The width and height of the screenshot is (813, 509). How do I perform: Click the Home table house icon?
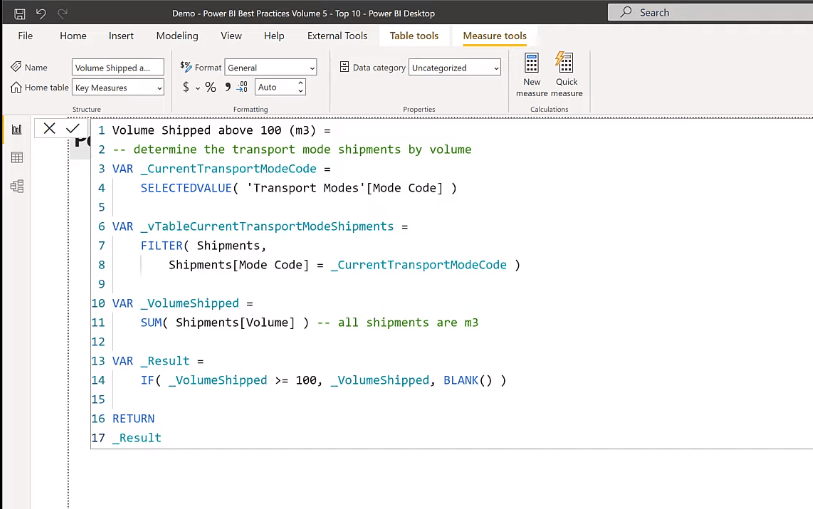pos(16,88)
